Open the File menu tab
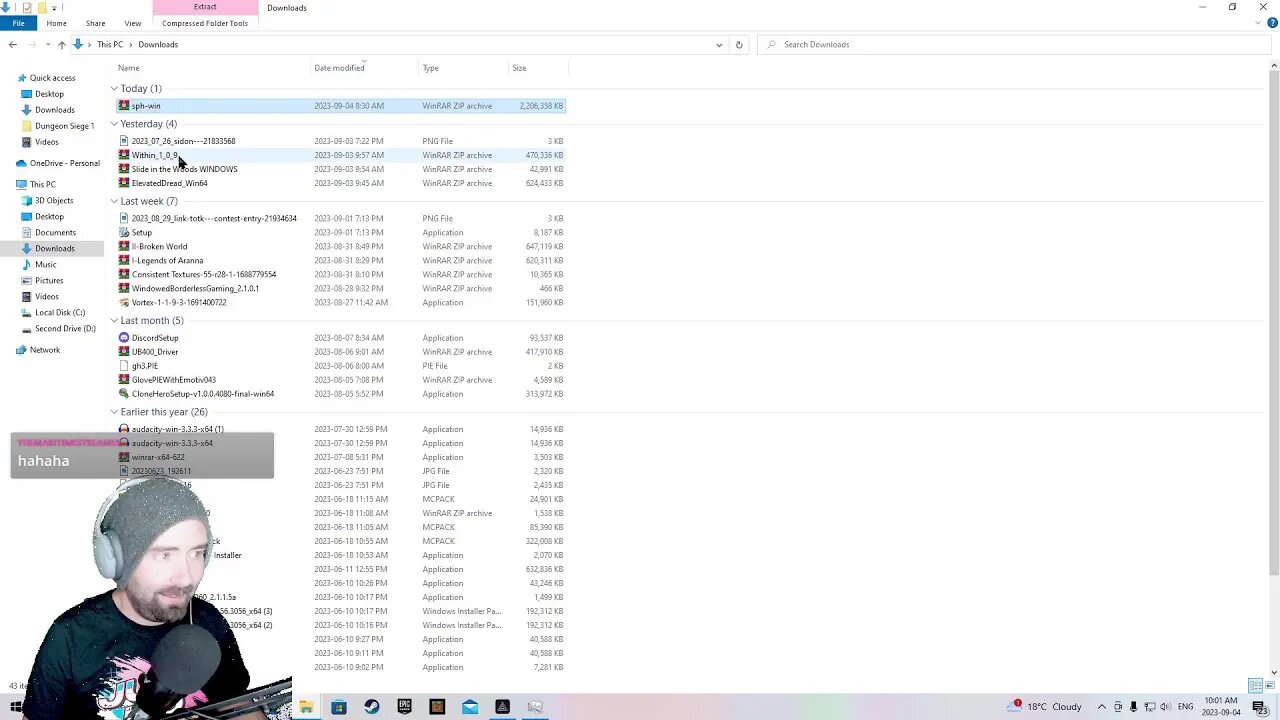This screenshot has width=1280, height=720. click(x=18, y=23)
